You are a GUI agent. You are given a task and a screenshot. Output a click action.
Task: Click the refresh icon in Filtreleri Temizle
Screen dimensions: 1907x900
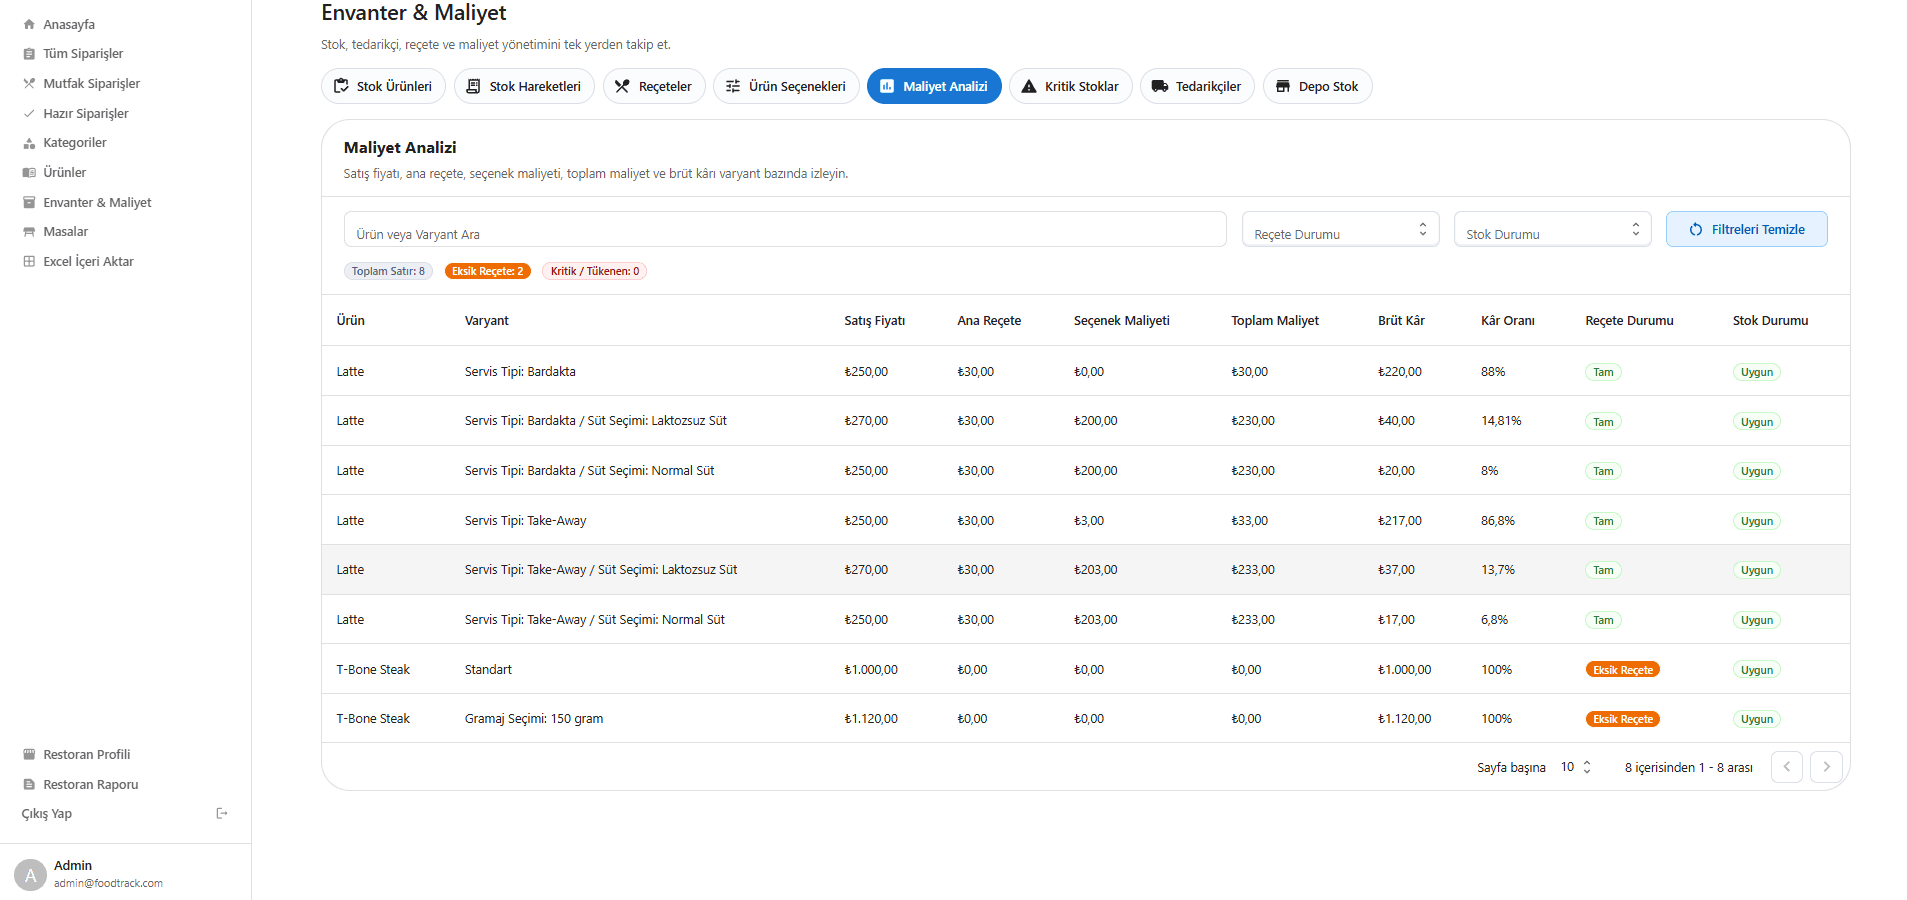click(x=1696, y=229)
